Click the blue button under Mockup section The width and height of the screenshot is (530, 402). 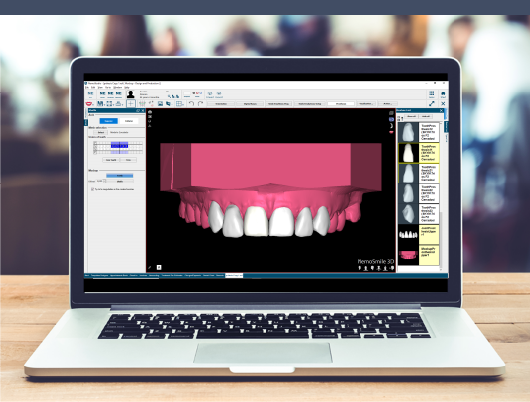120,175
